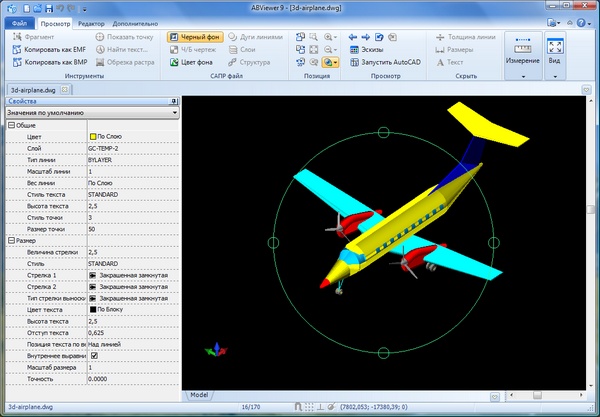Click the Цвет фона background color icon
The width and height of the screenshot is (600, 417).
click(173, 61)
